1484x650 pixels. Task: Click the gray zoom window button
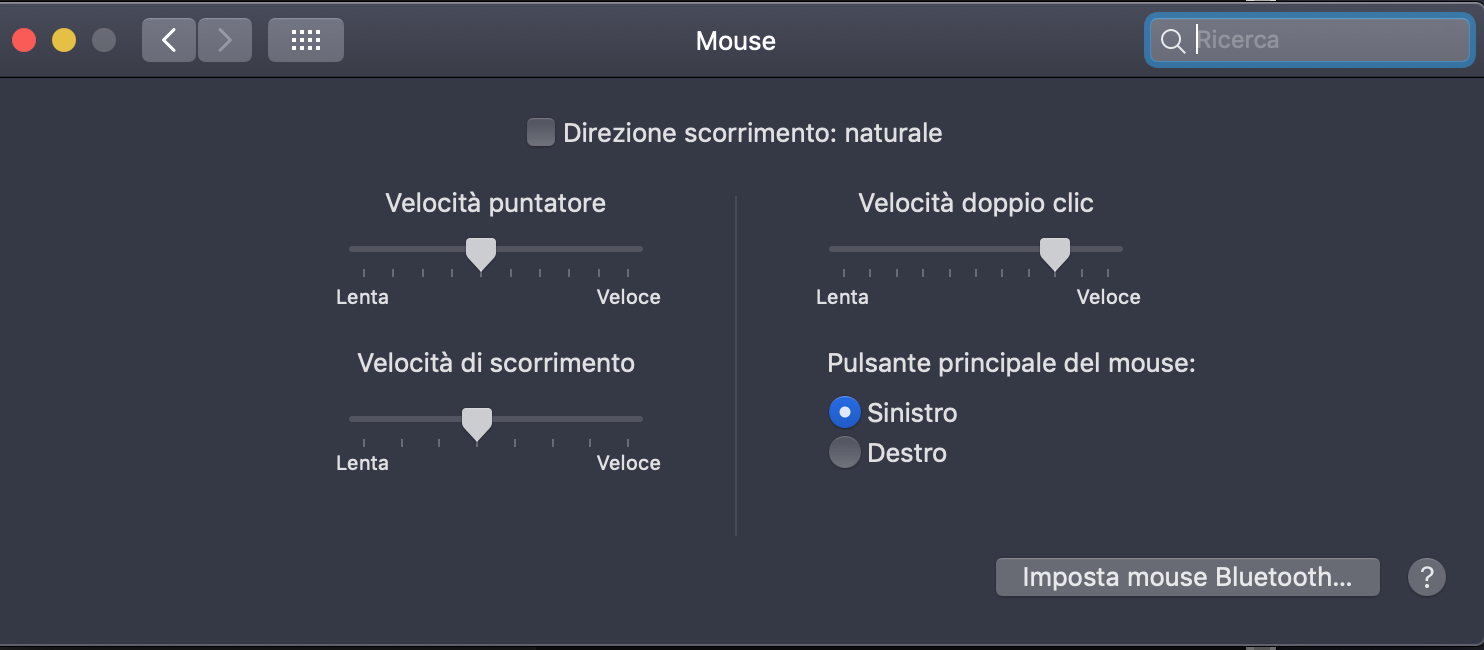[x=104, y=40]
